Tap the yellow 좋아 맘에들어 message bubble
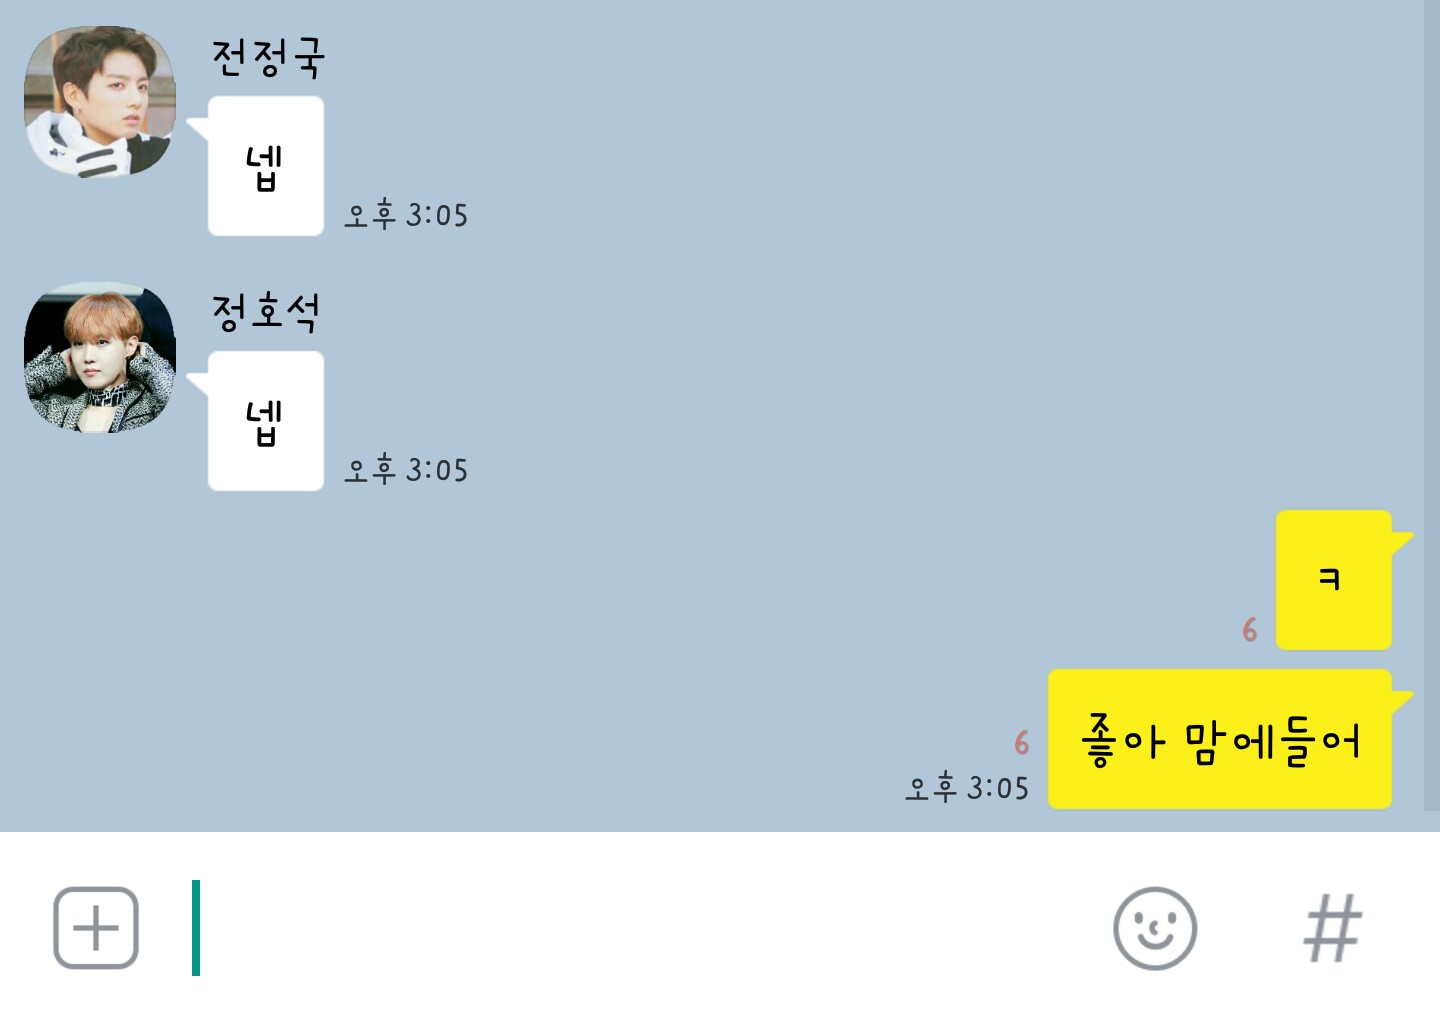Viewport: 1440px width, 1024px height. coord(1221,739)
